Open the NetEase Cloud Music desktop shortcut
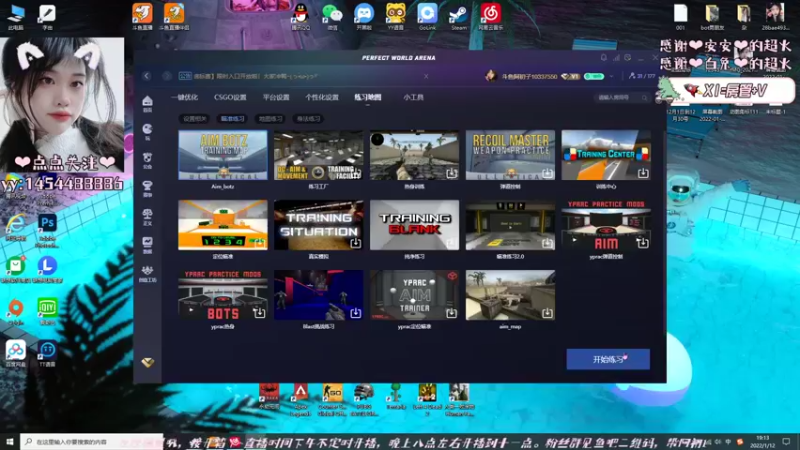Screen dimensions: 800x450 [x=490, y=16]
